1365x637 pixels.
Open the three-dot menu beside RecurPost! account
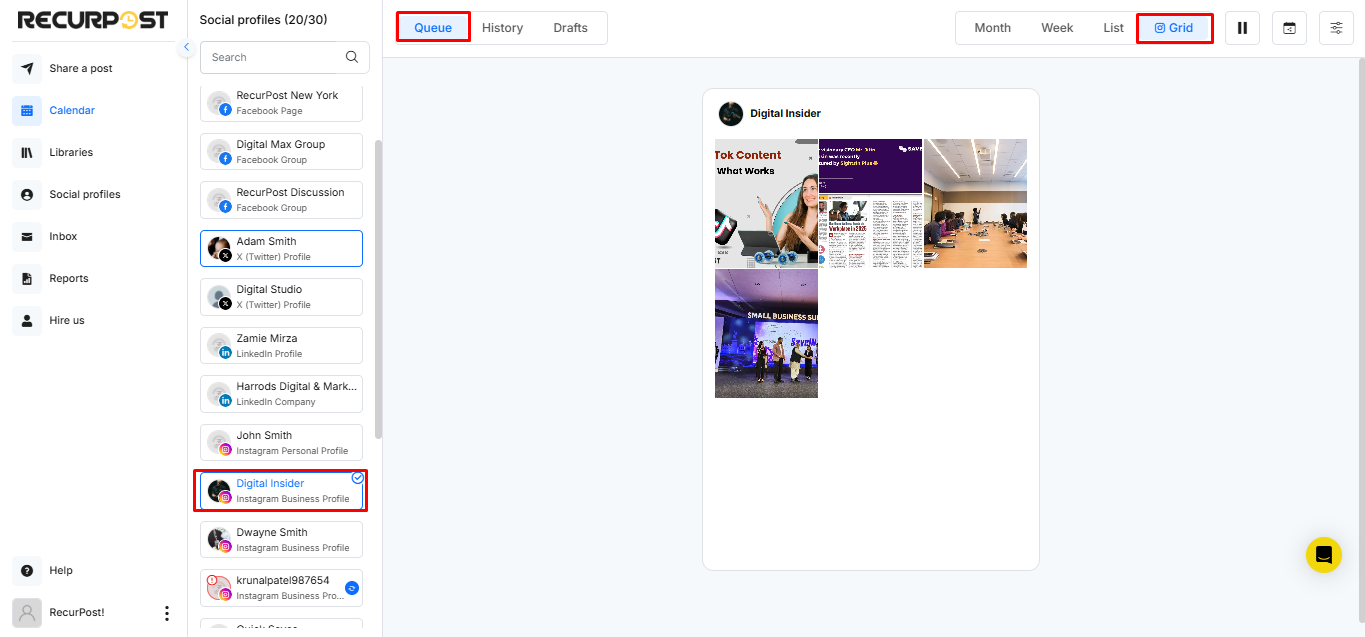[x=167, y=613]
